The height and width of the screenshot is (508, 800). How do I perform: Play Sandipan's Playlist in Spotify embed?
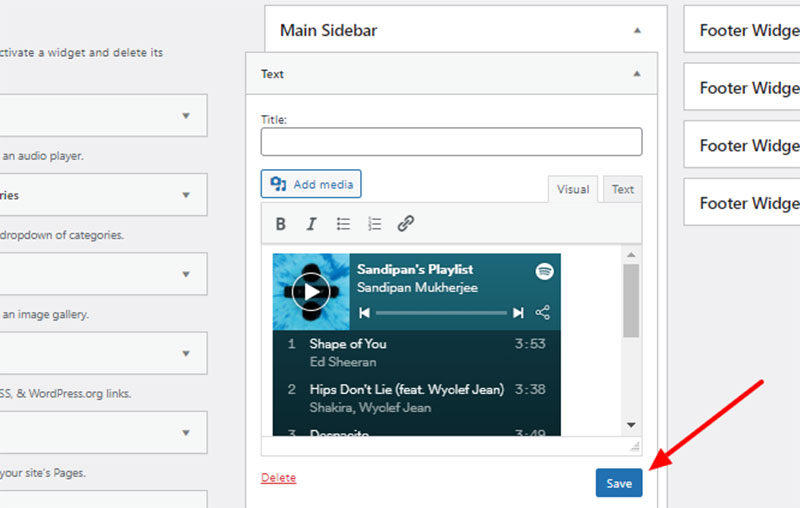coord(311,292)
